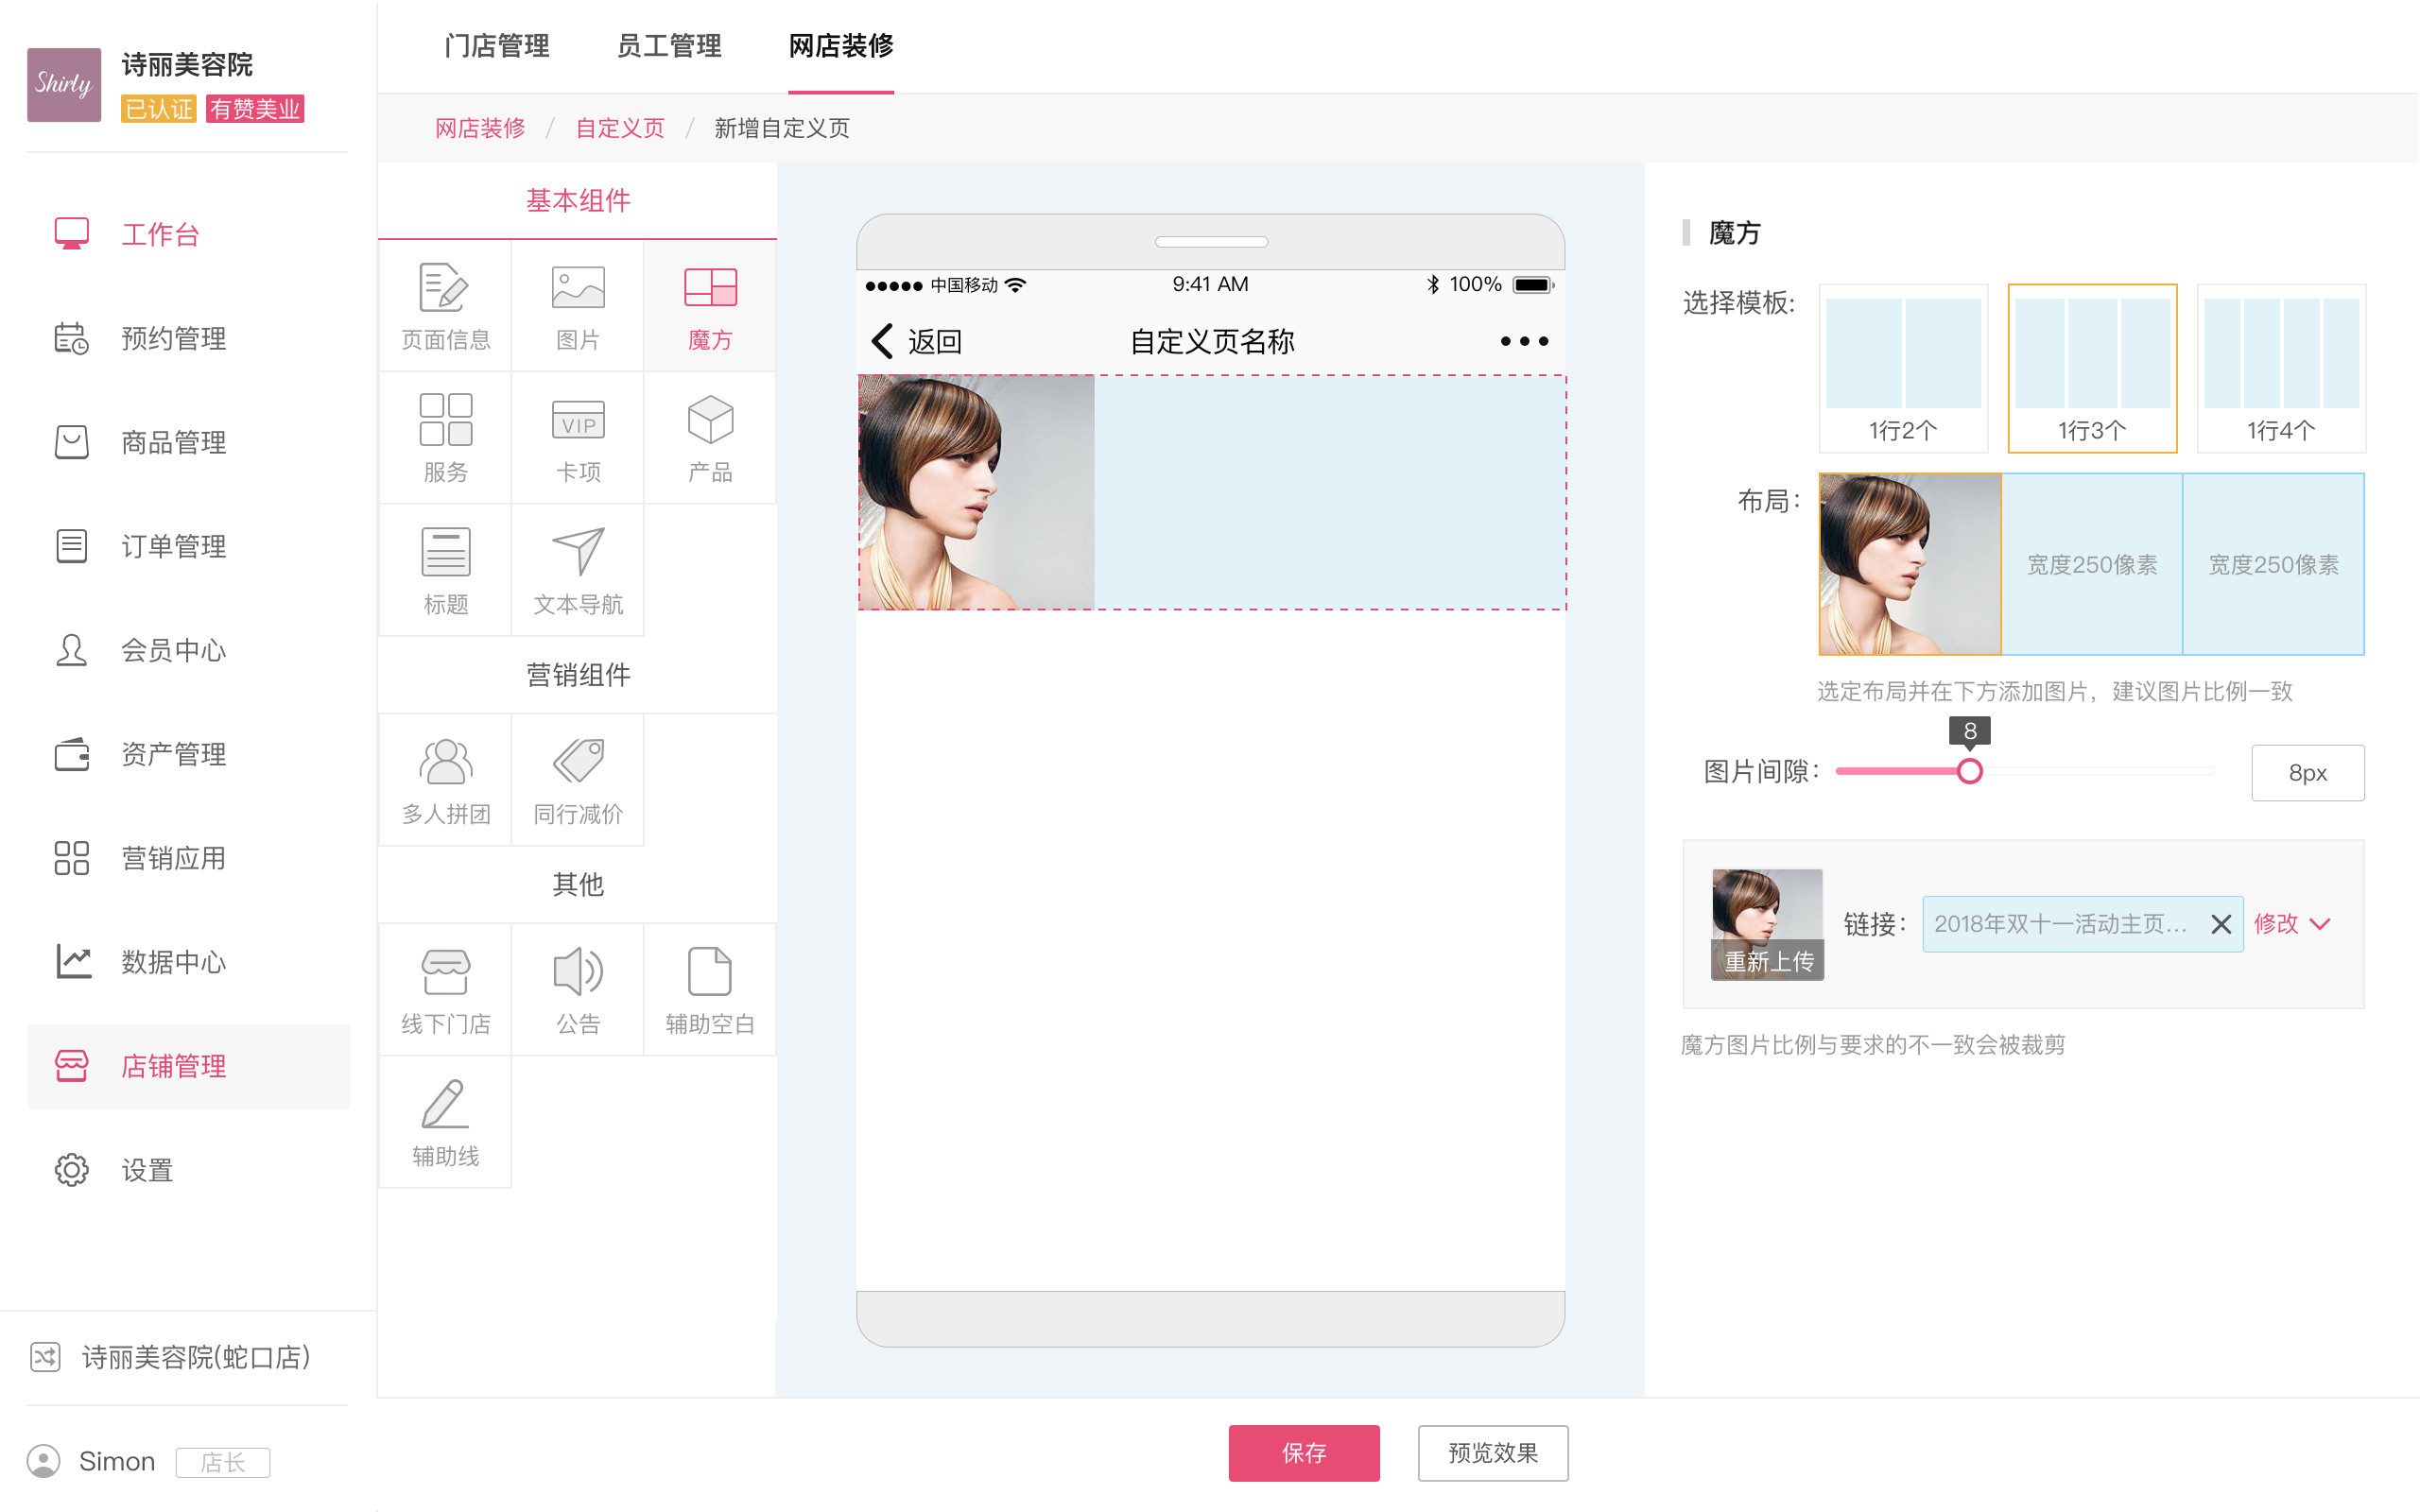Click the 有赞美业 badge

(255, 109)
